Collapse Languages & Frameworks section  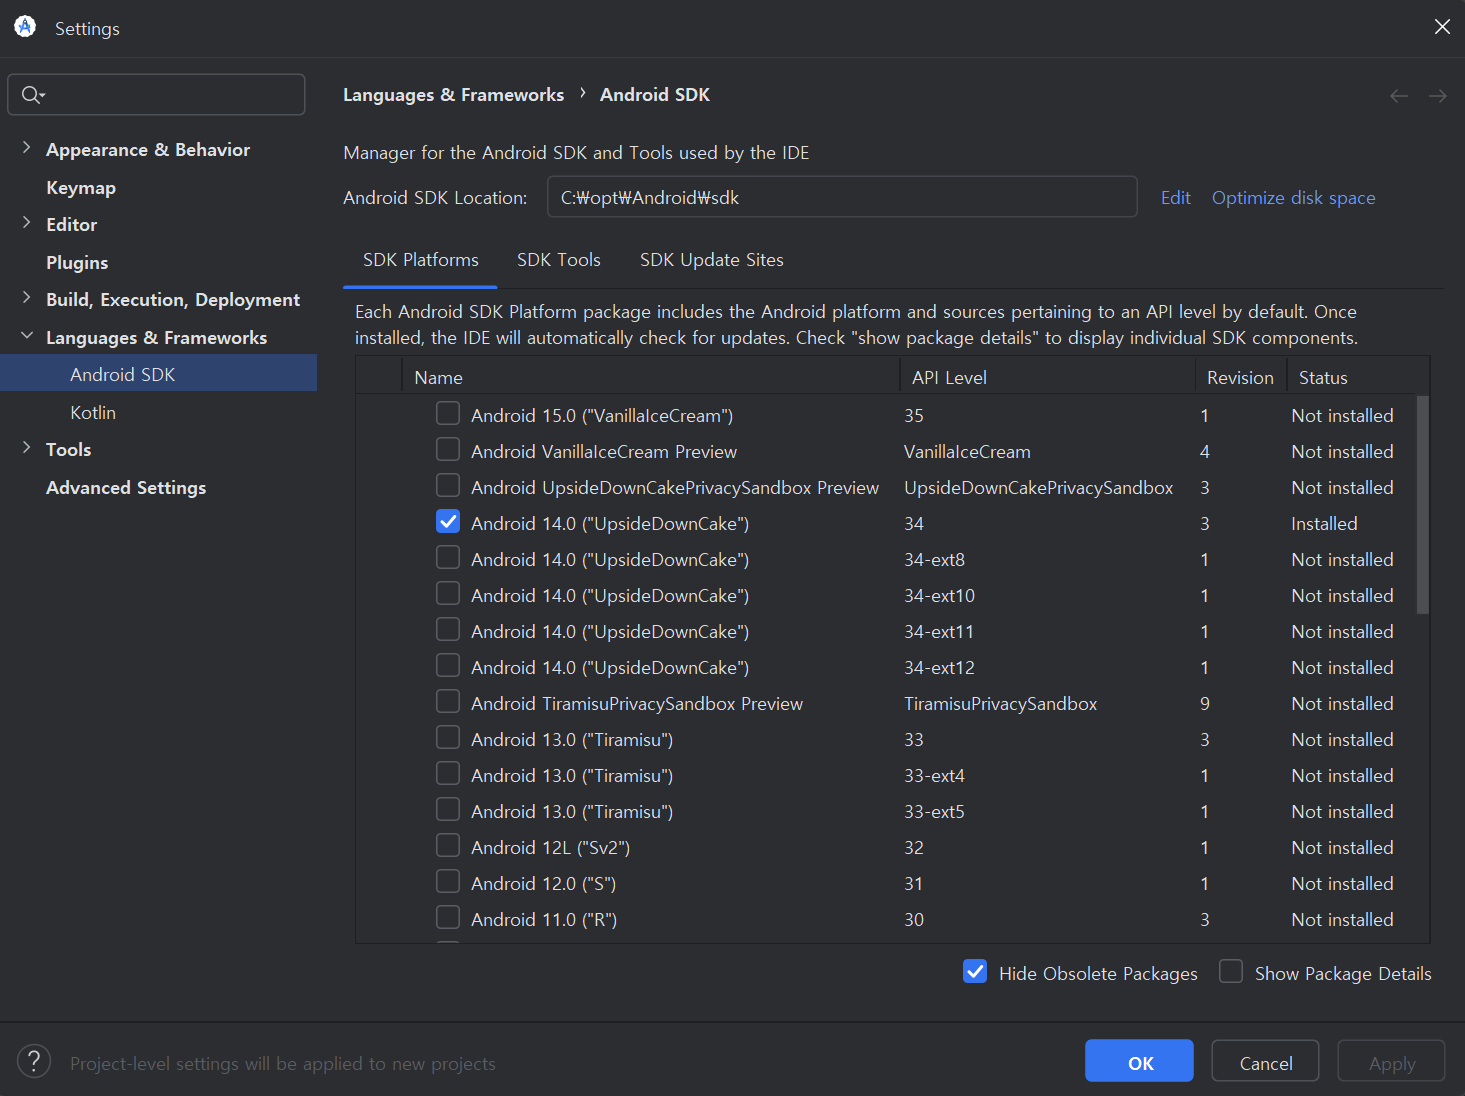(x=27, y=336)
